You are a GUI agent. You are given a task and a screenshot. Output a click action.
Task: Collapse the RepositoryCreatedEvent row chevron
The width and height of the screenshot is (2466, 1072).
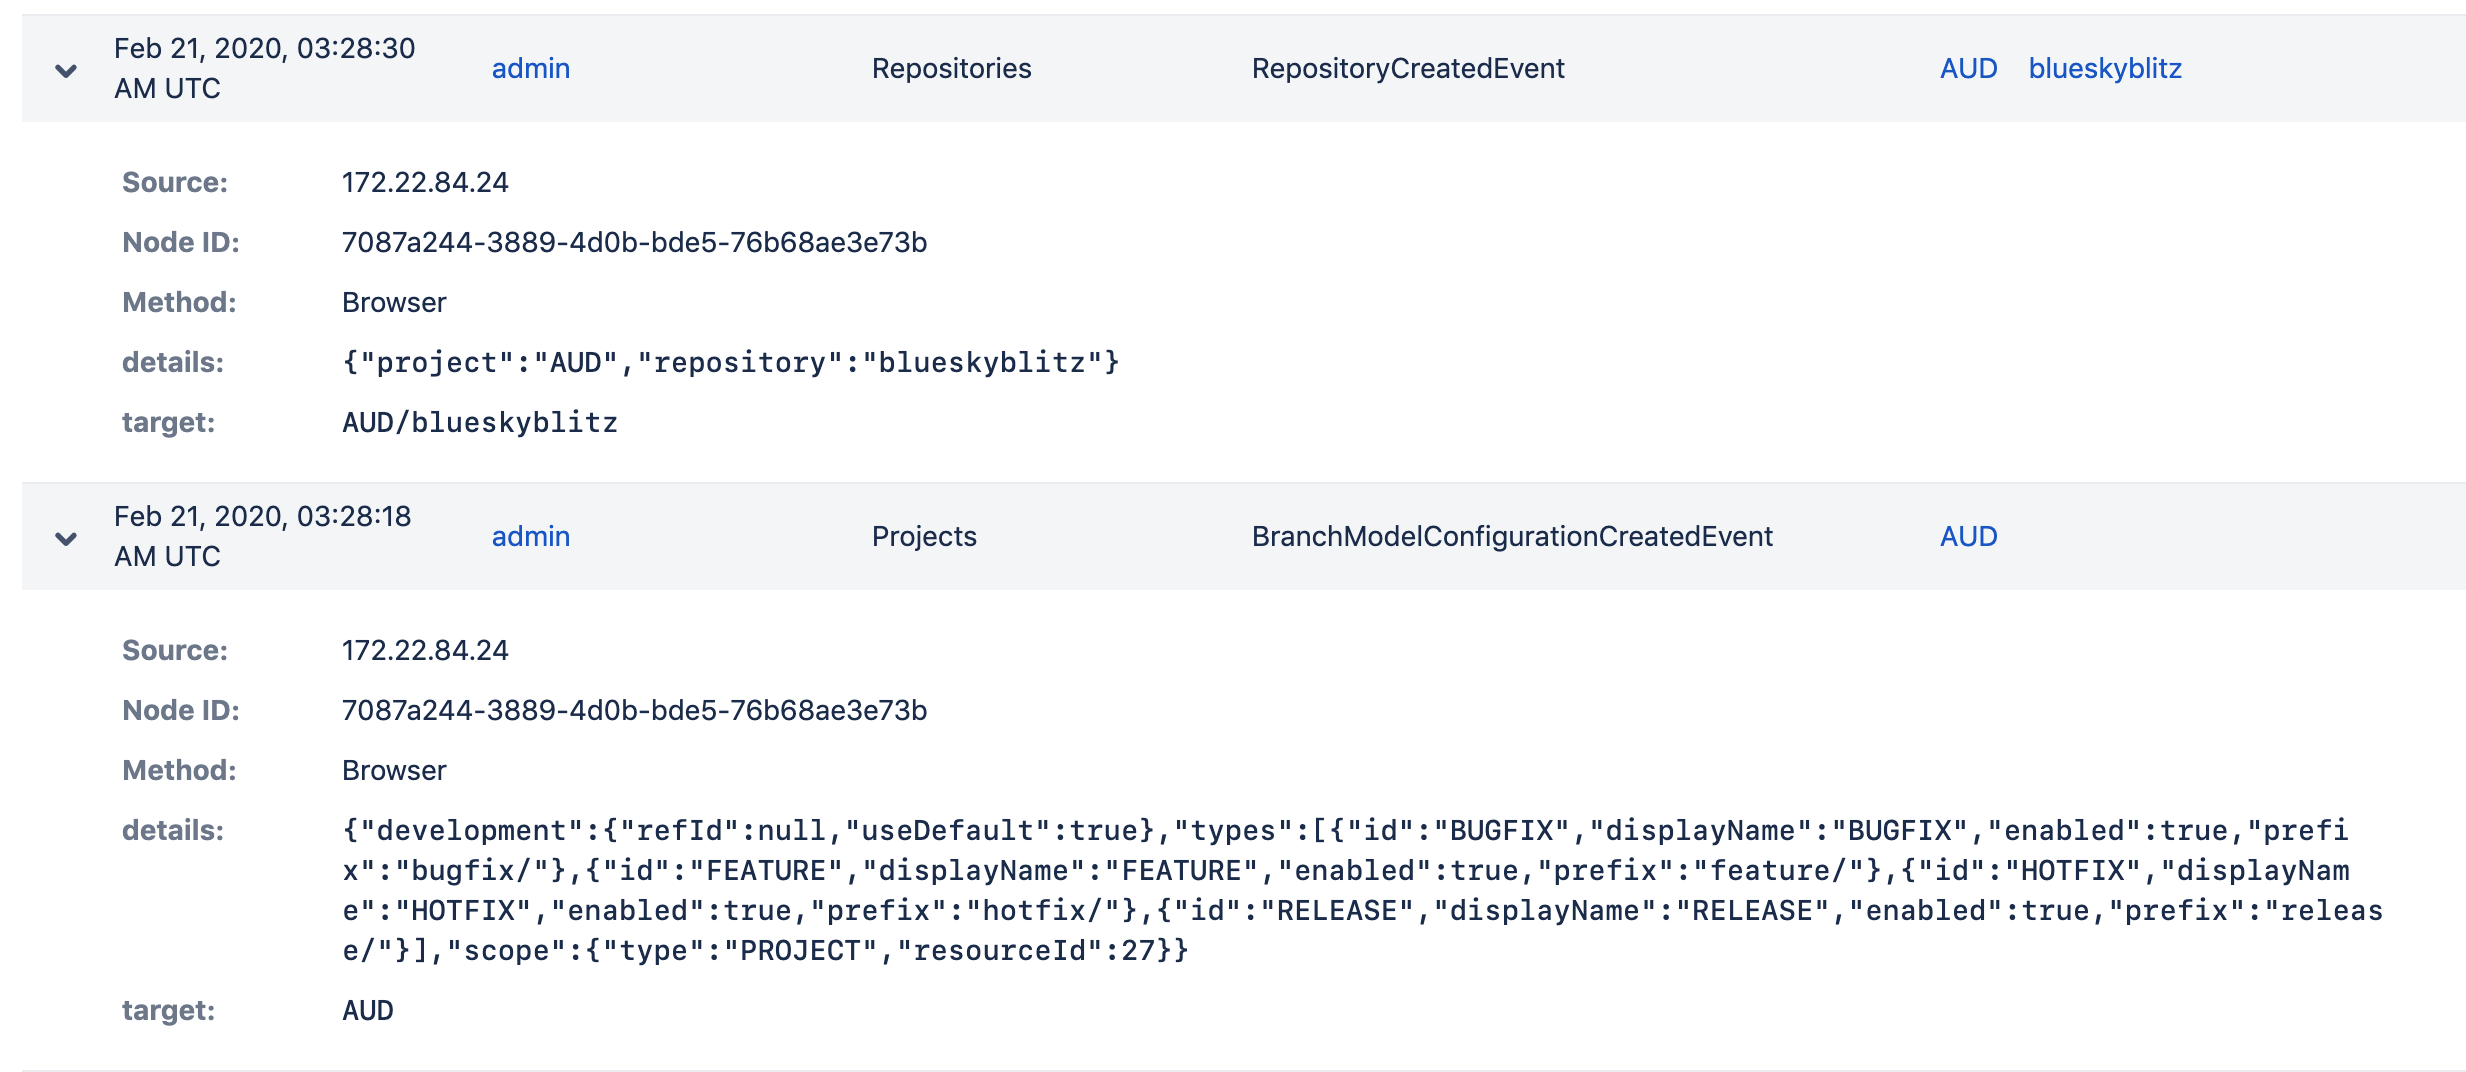[66, 70]
